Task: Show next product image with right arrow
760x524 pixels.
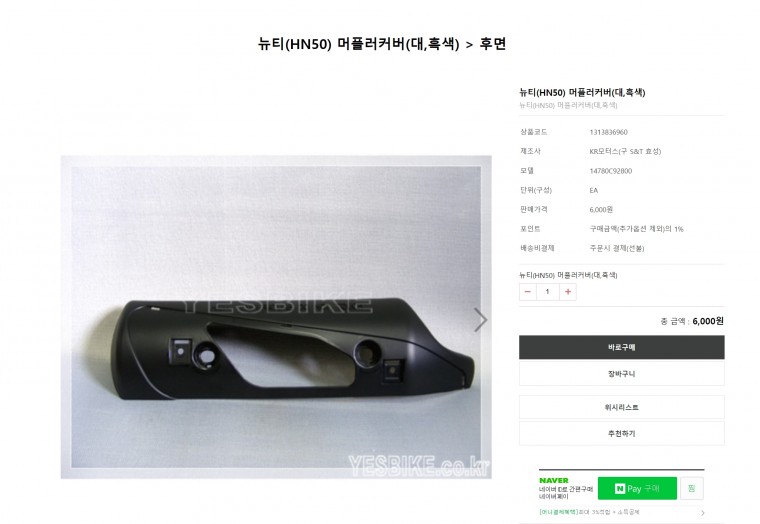Action: click(480, 320)
